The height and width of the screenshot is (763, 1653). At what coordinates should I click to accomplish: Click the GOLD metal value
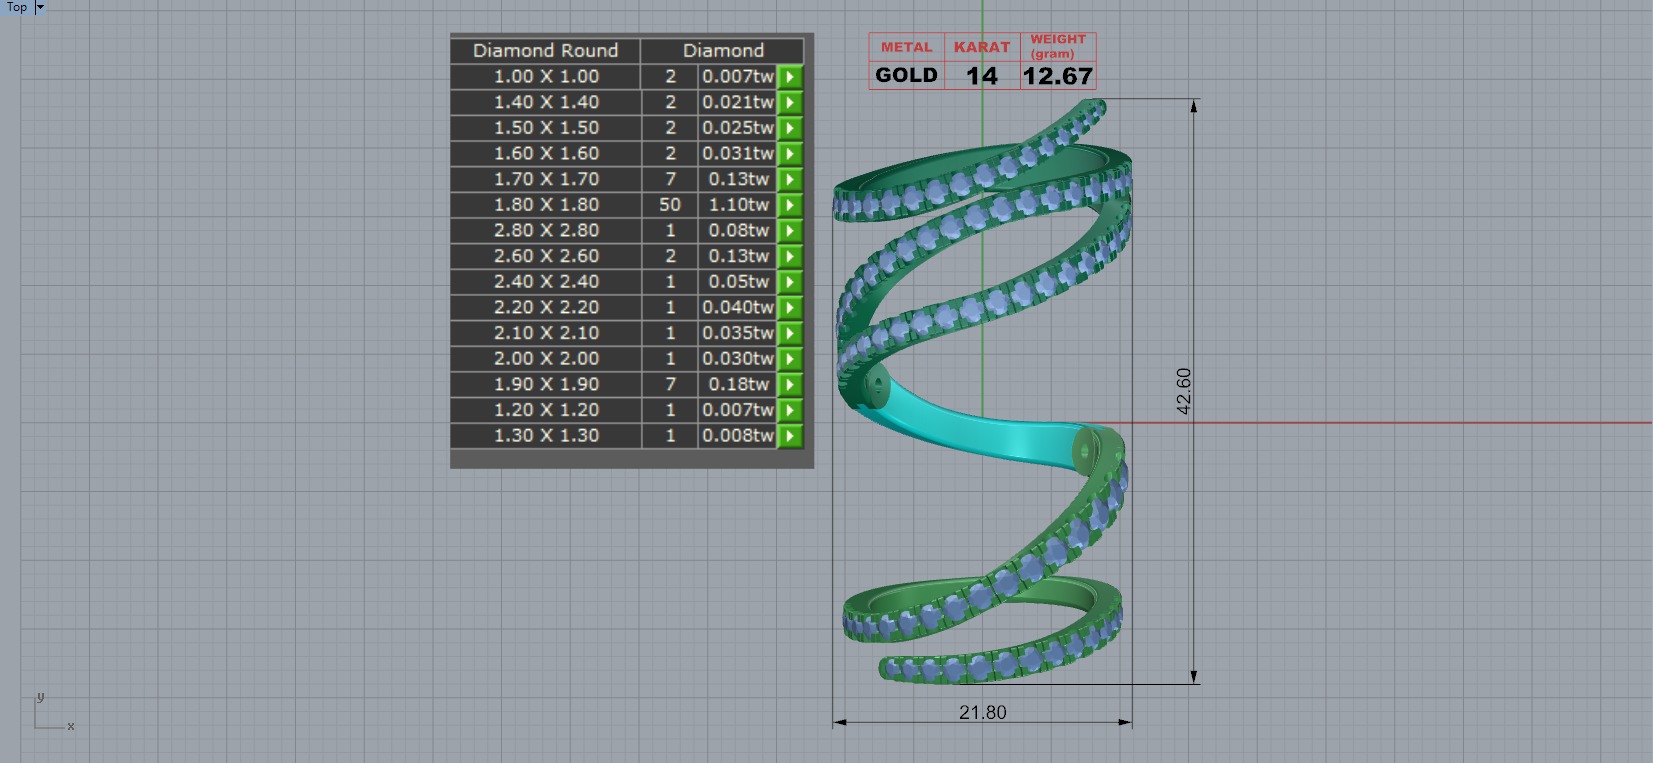906,75
